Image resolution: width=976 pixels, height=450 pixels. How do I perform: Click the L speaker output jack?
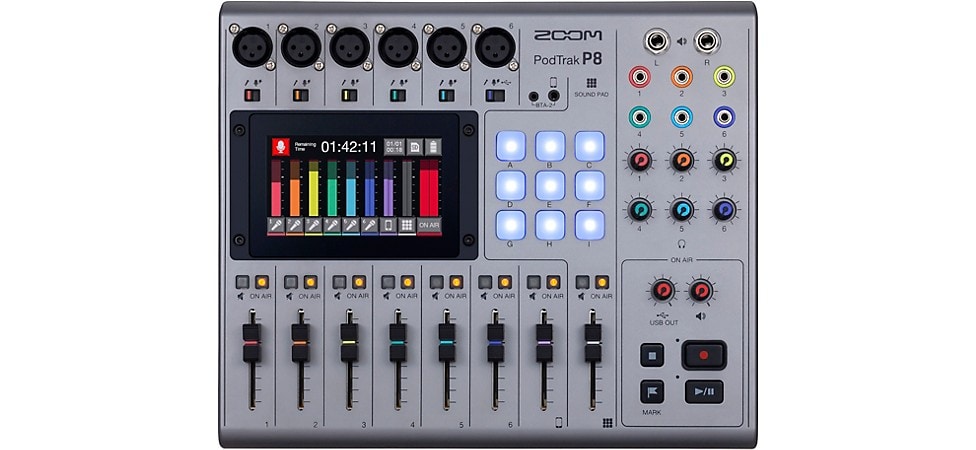656,42
